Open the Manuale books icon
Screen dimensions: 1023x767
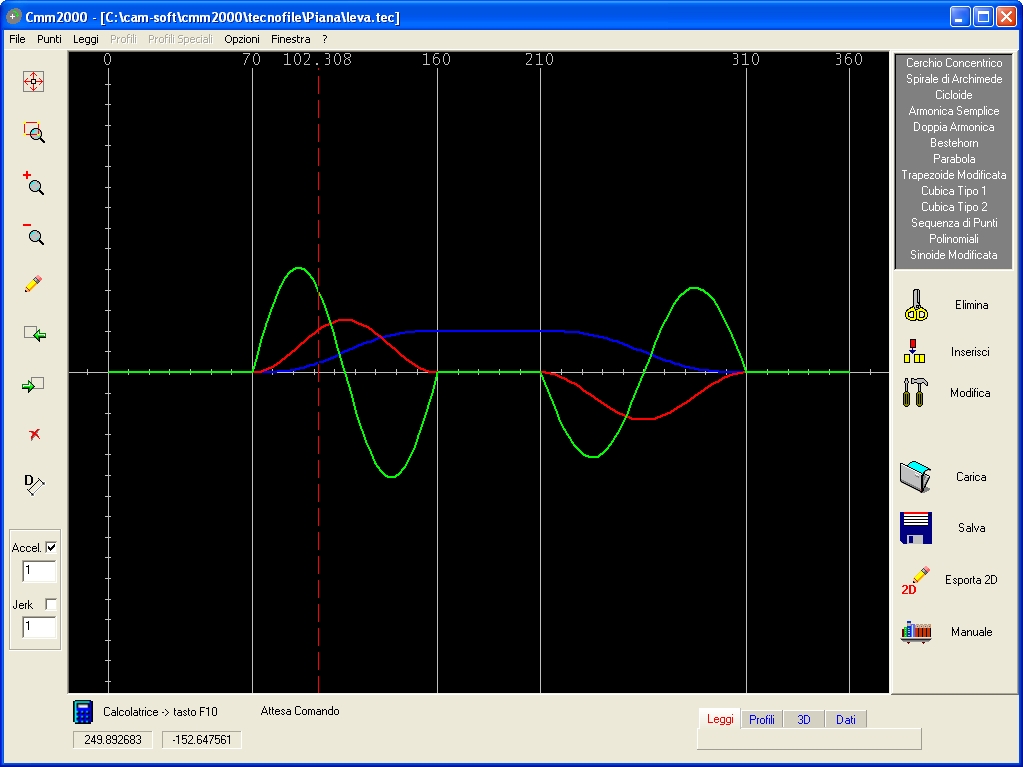[916, 632]
